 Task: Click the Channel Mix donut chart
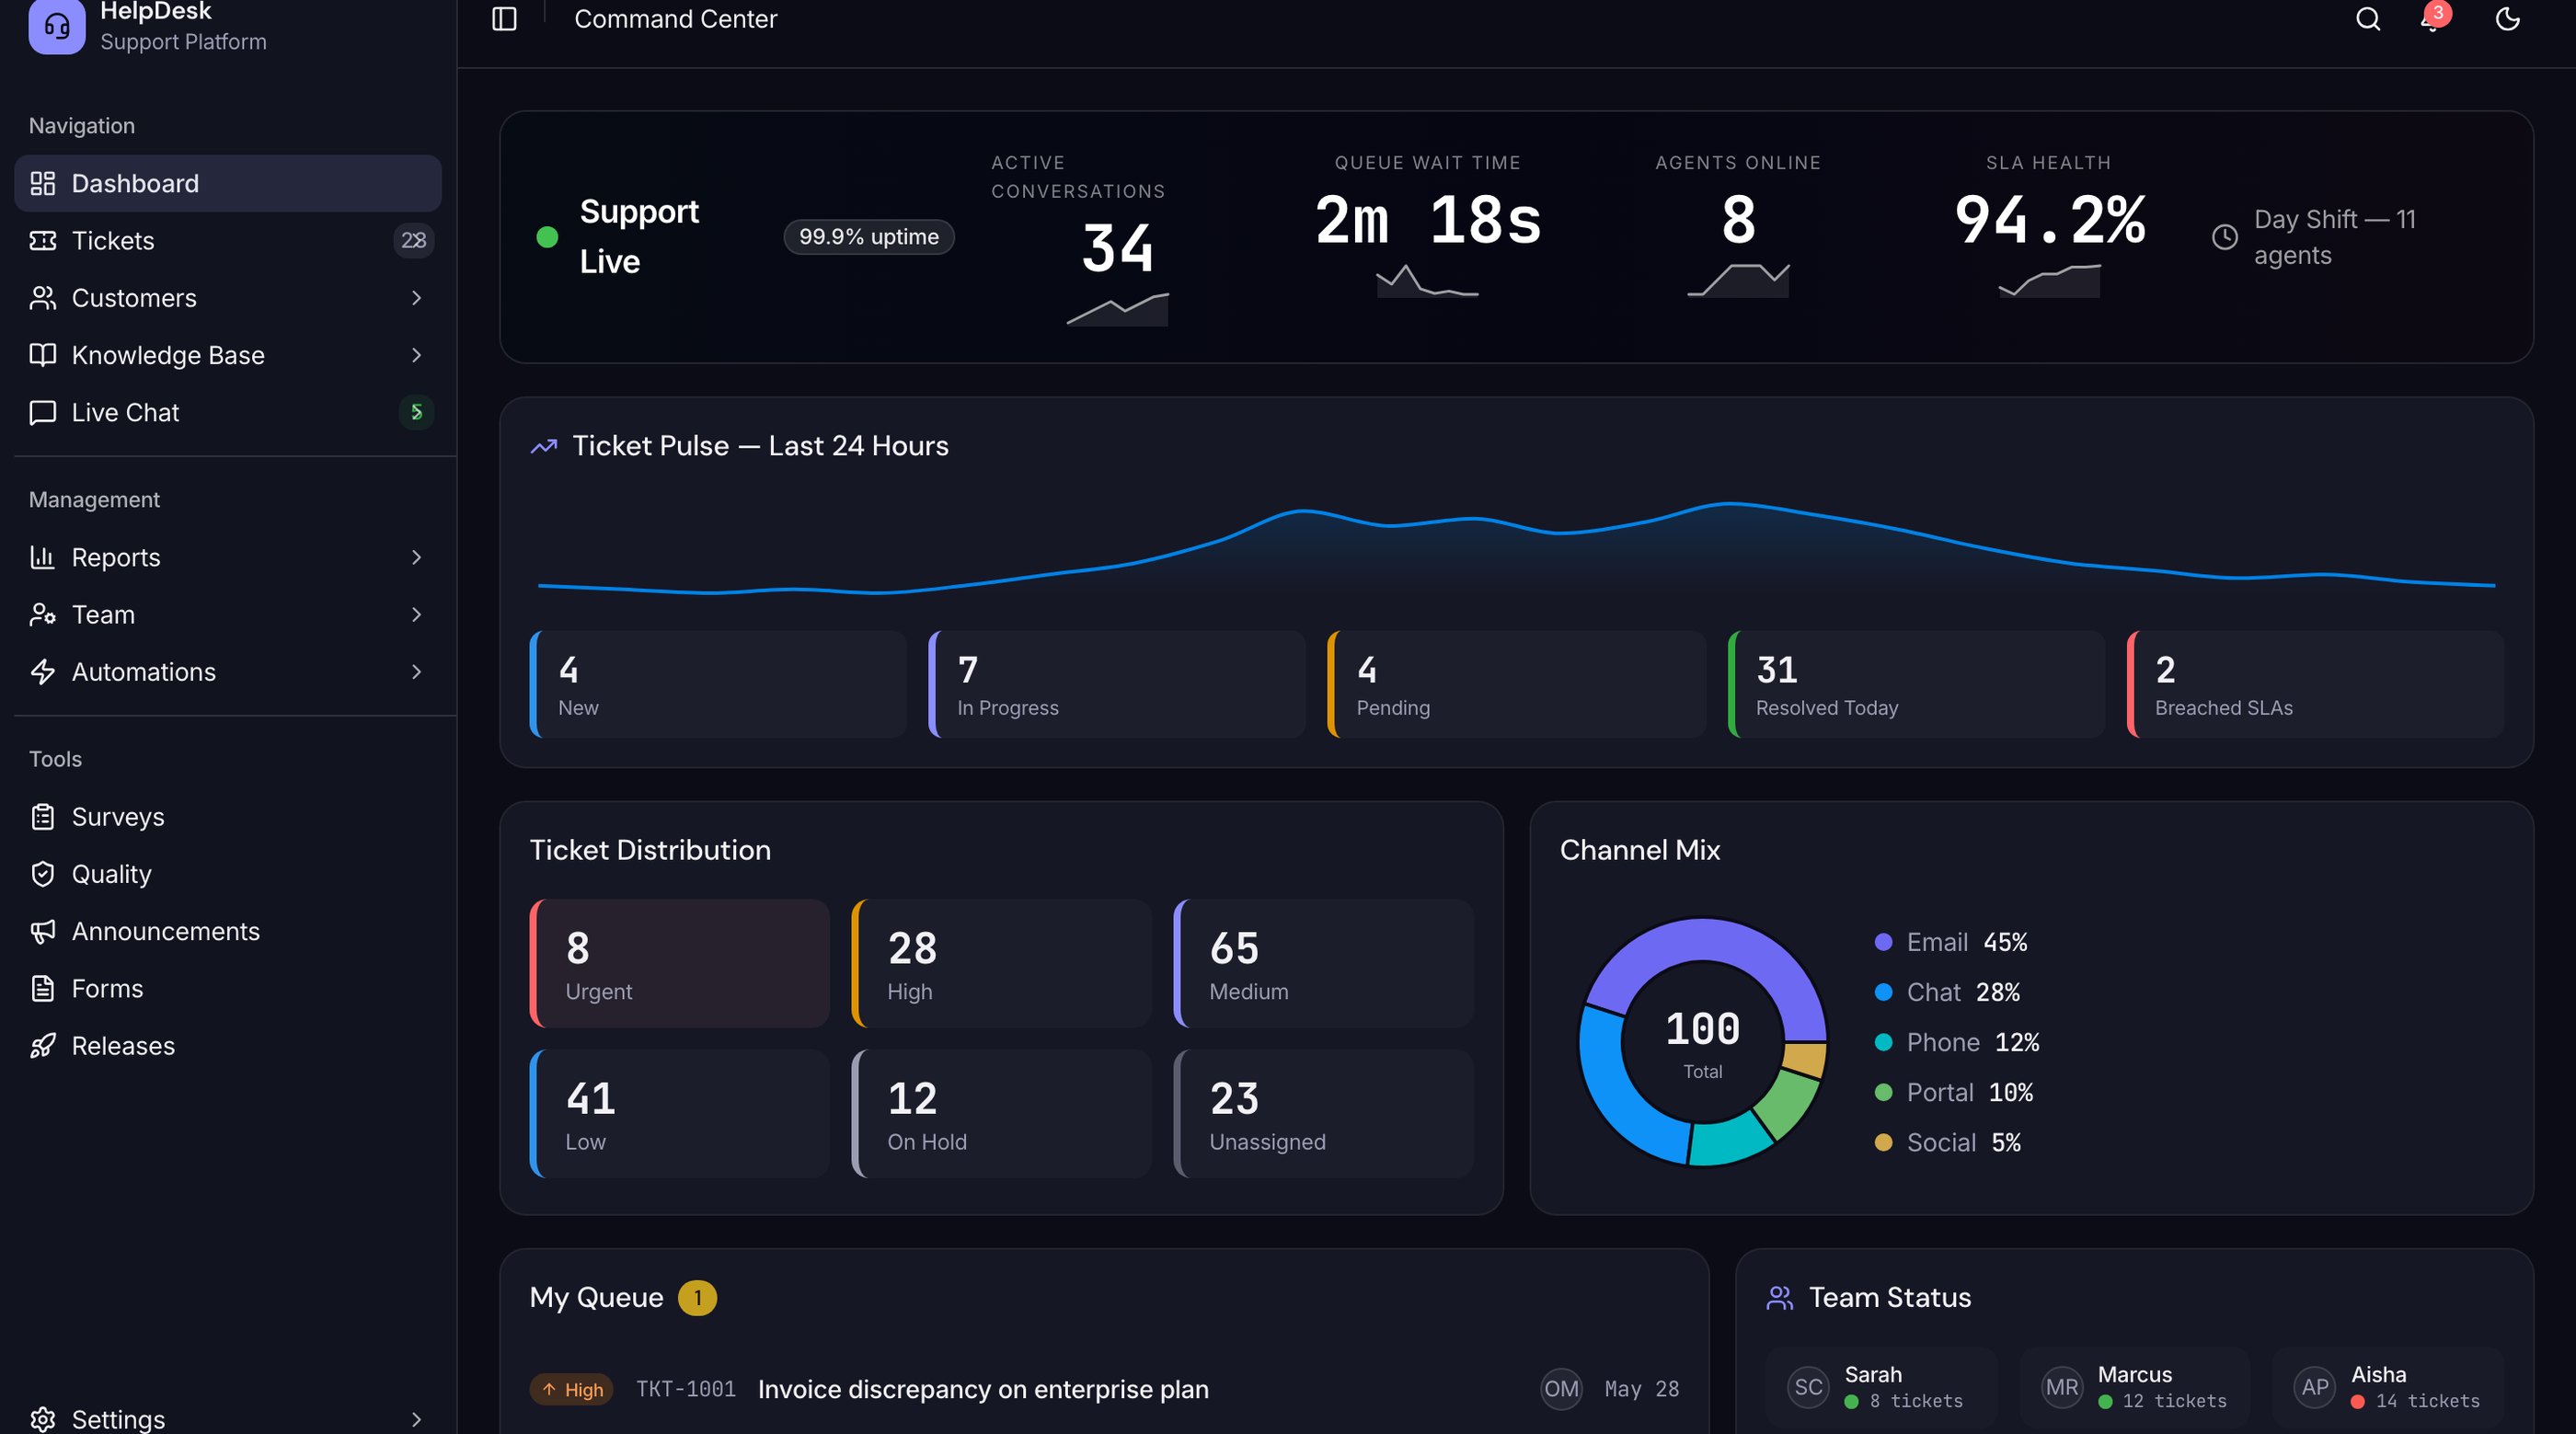pyautogui.click(x=1702, y=1042)
